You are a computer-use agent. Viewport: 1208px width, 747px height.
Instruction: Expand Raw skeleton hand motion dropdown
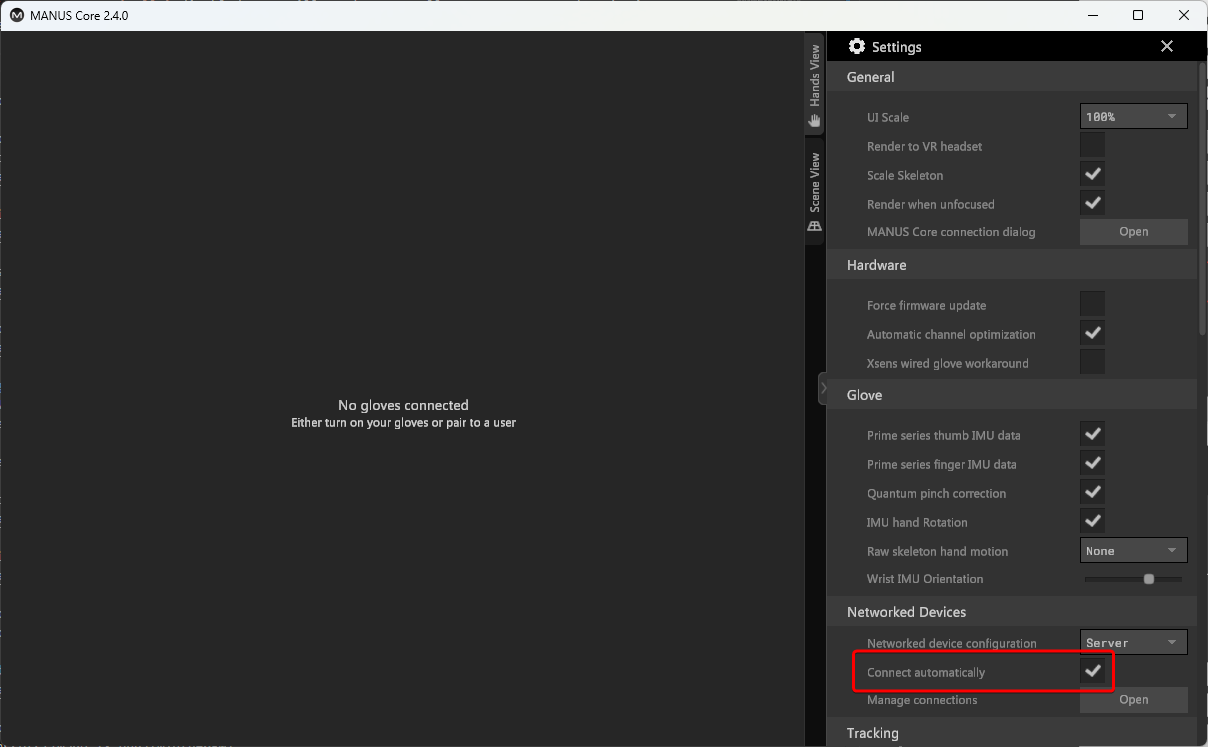[1133, 551]
